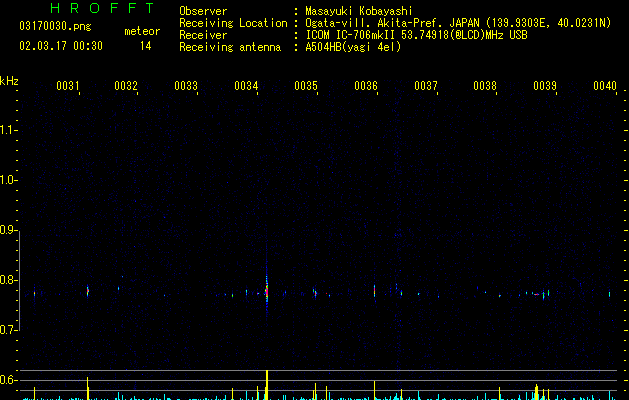This screenshot has height=400, width=629.
Task: Click the 0037 time marker
Action: pos(426,86)
